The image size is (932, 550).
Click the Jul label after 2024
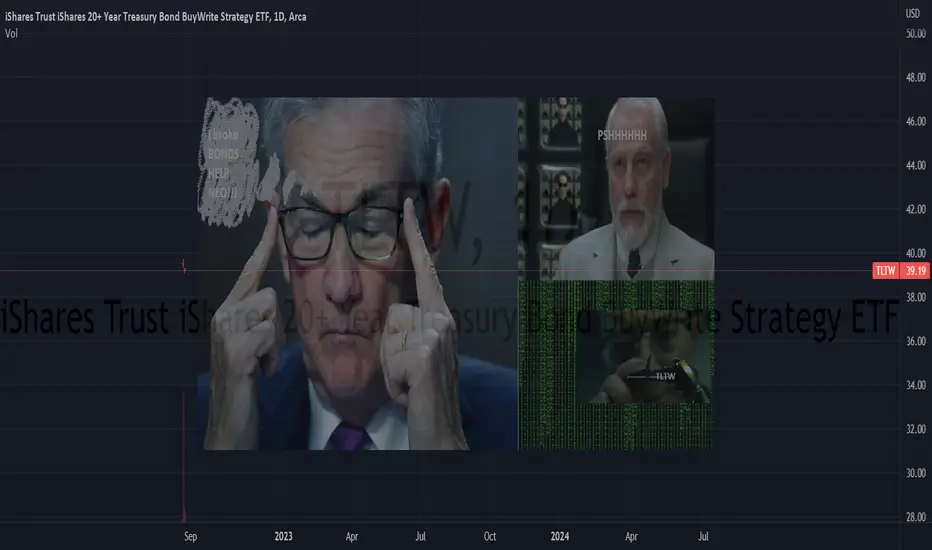[703, 536]
